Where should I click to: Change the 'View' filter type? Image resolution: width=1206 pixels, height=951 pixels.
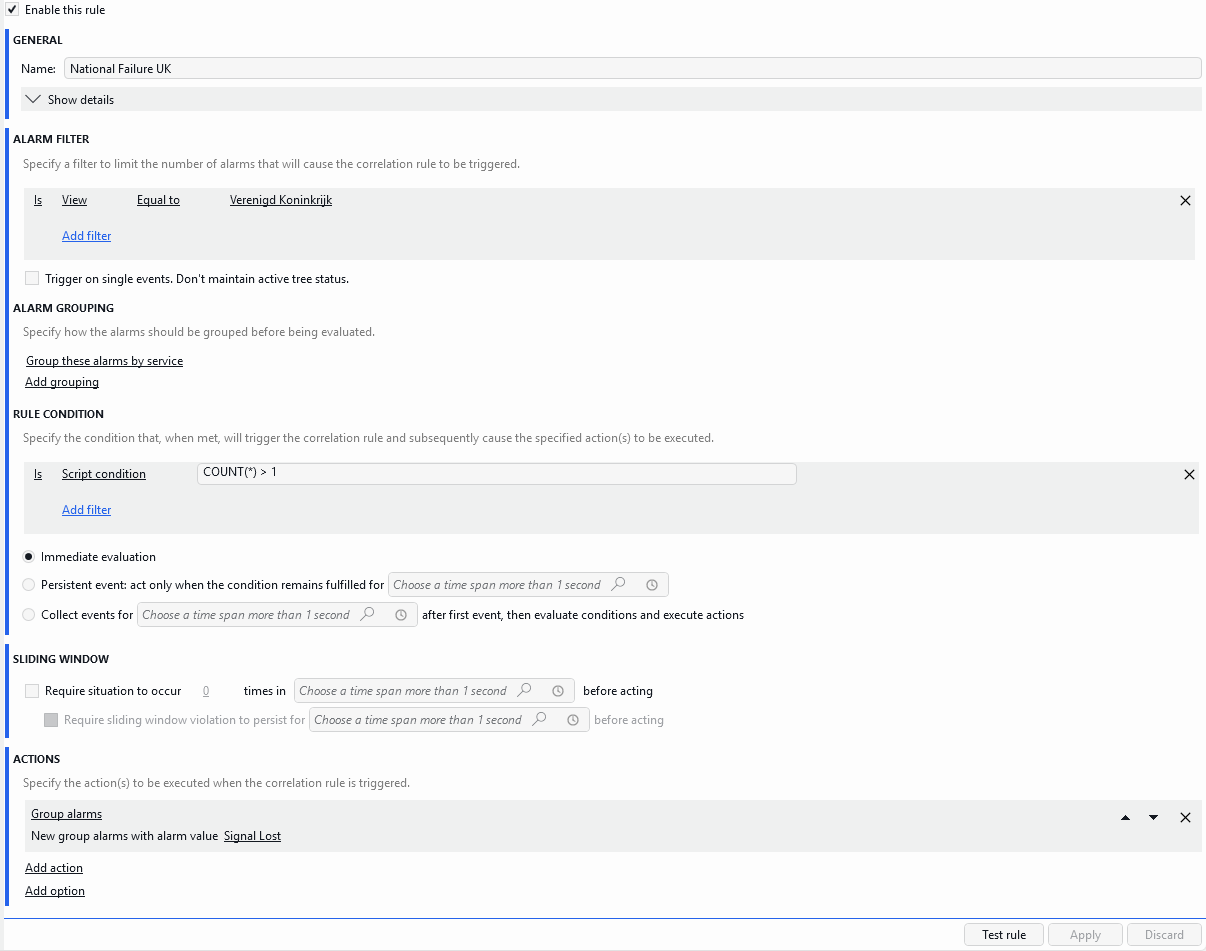(74, 200)
